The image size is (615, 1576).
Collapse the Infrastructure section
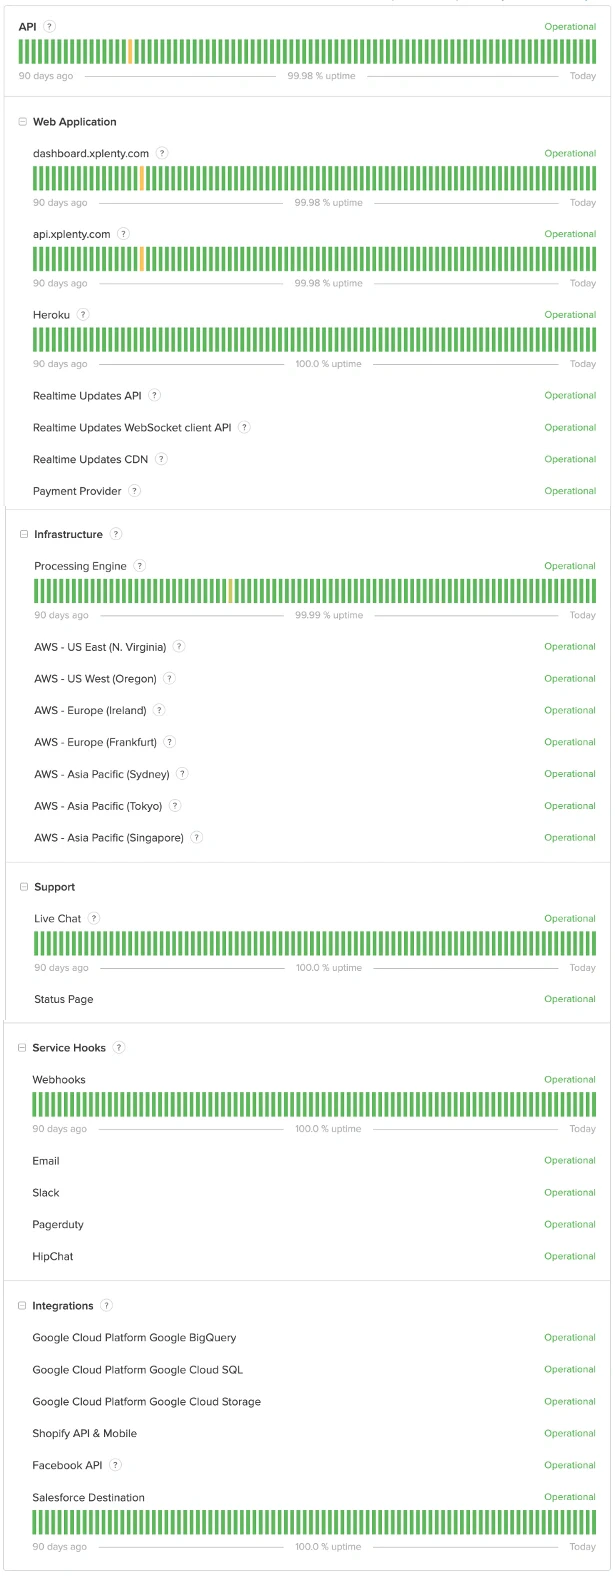coord(24,534)
